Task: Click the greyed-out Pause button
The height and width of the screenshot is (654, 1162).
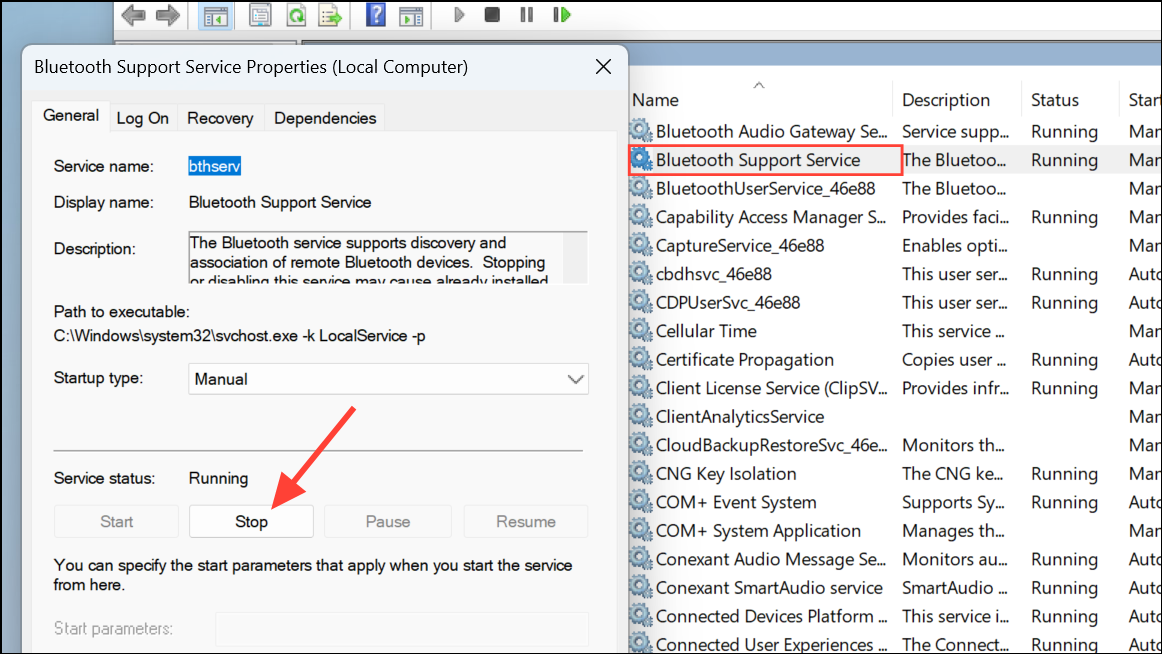Action: click(388, 521)
